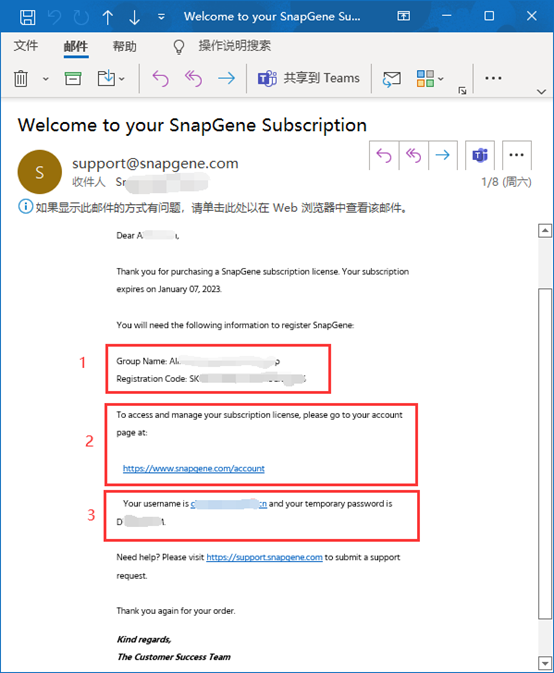Click the Save icon in title bar
Image resolution: width=554 pixels, height=673 pixels.
click(28, 17)
